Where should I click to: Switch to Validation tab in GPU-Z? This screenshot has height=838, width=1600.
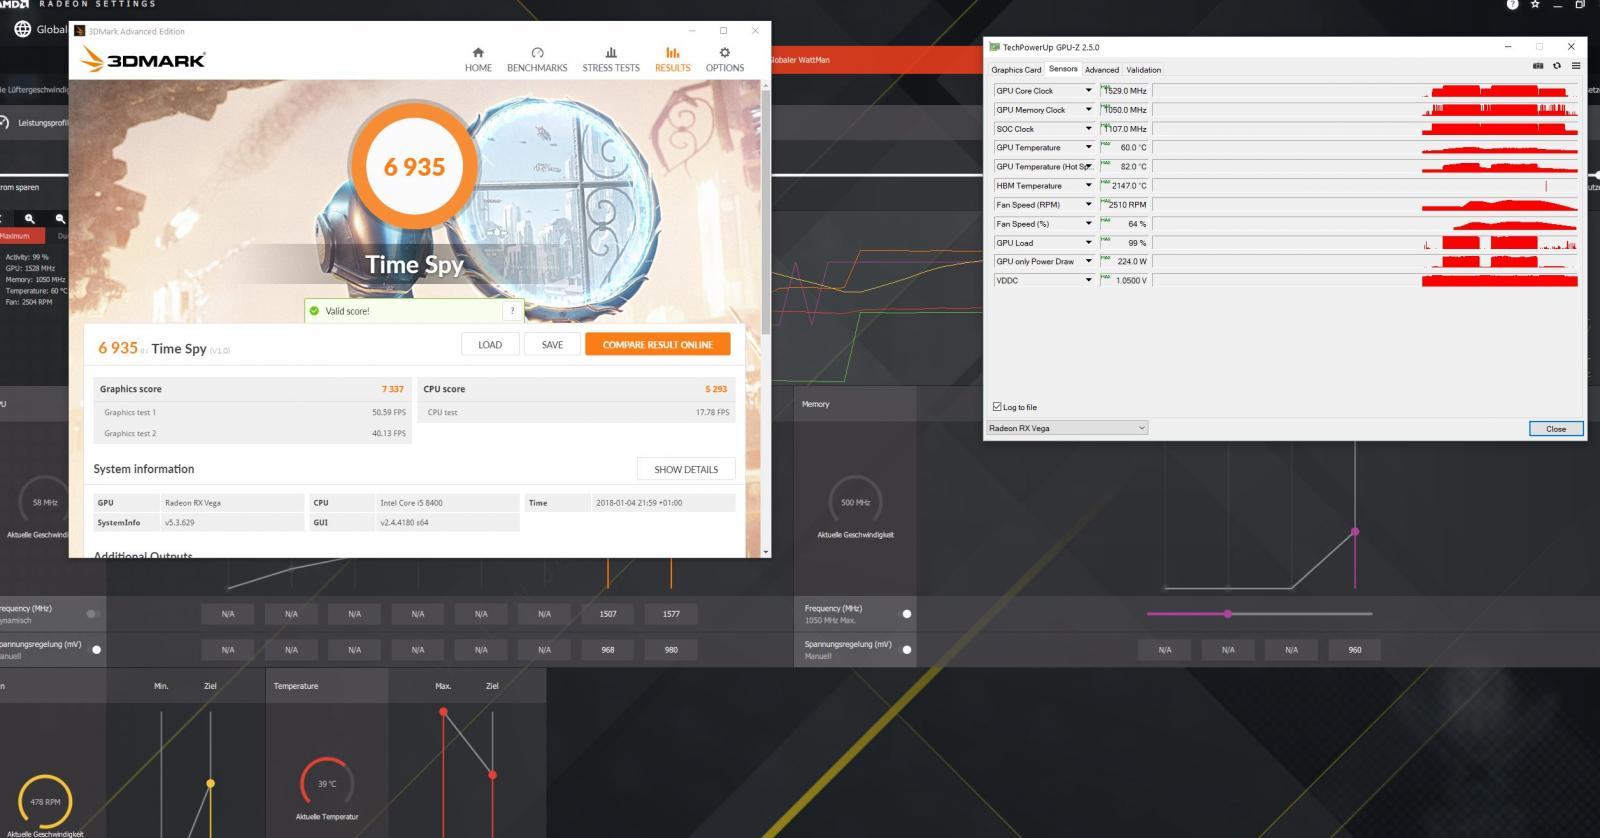1144,70
